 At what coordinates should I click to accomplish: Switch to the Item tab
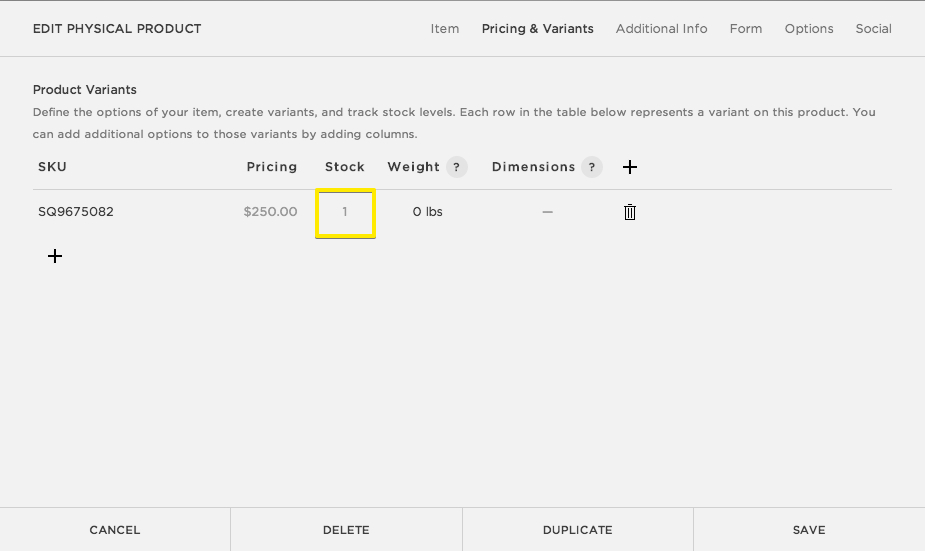coord(445,29)
